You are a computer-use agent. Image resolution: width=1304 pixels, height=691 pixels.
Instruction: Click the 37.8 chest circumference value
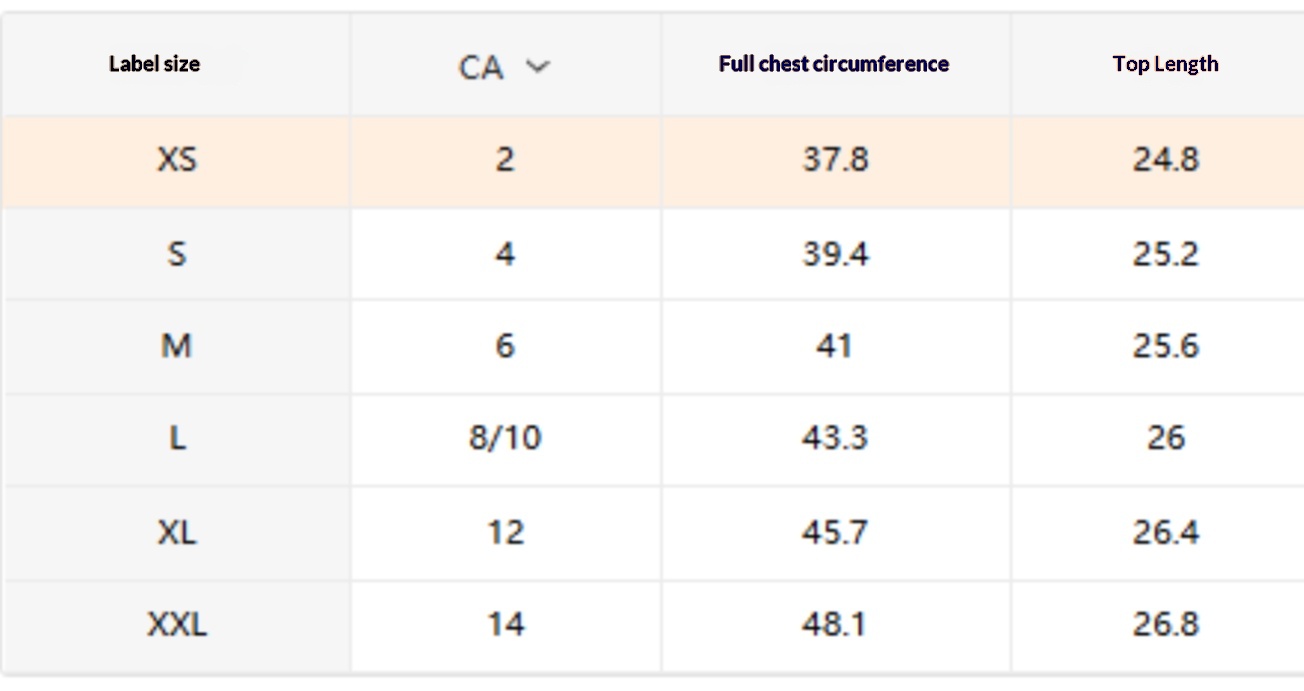point(835,160)
